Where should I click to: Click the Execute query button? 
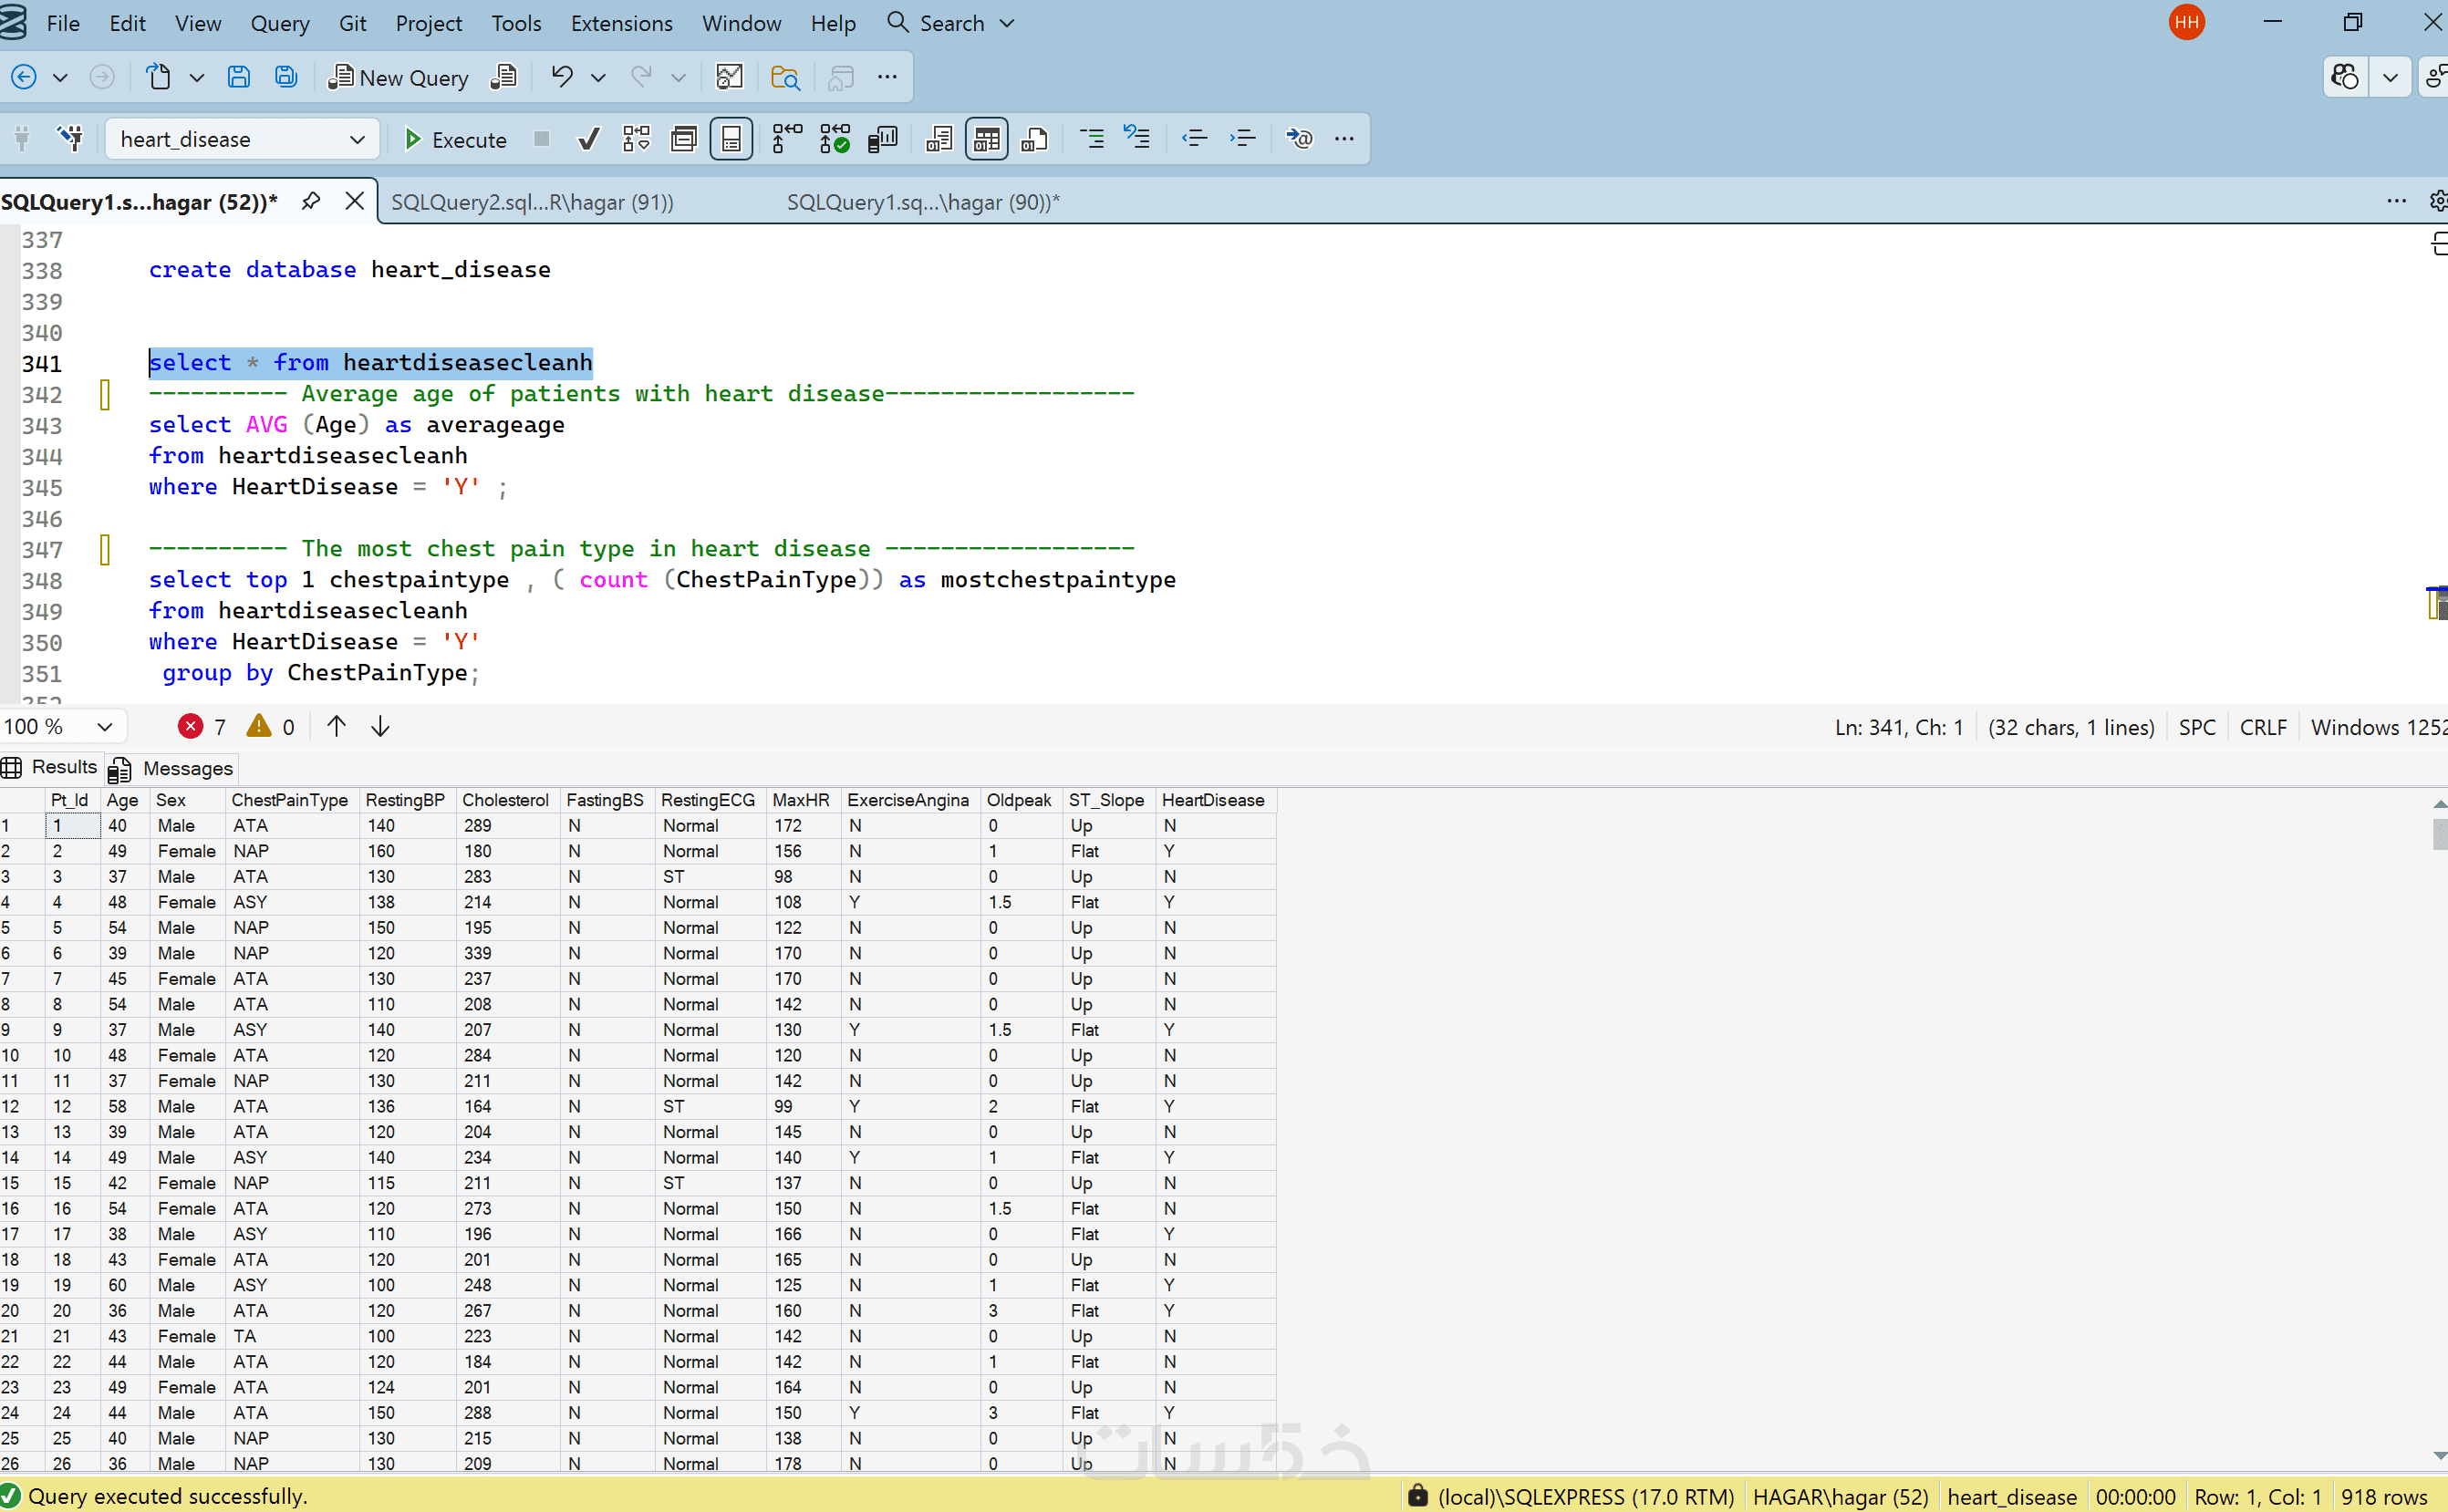click(x=454, y=139)
